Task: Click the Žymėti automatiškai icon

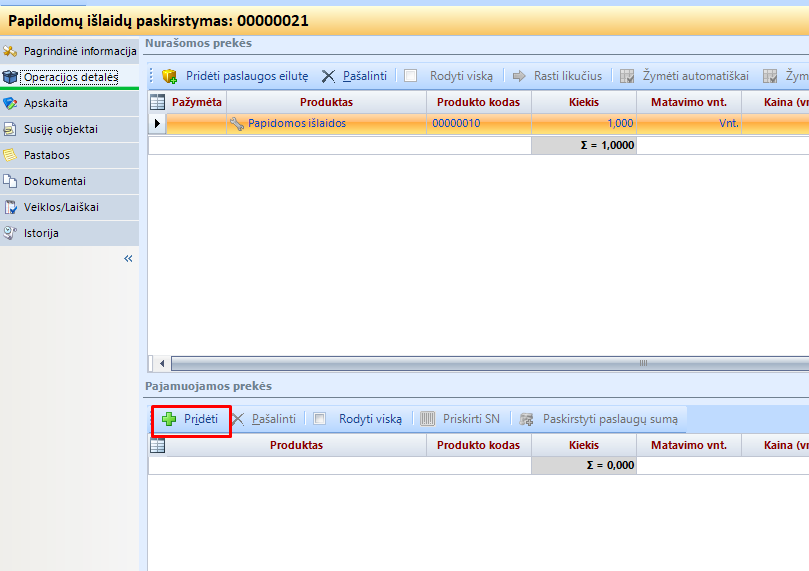Action: pyautogui.click(x=627, y=76)
